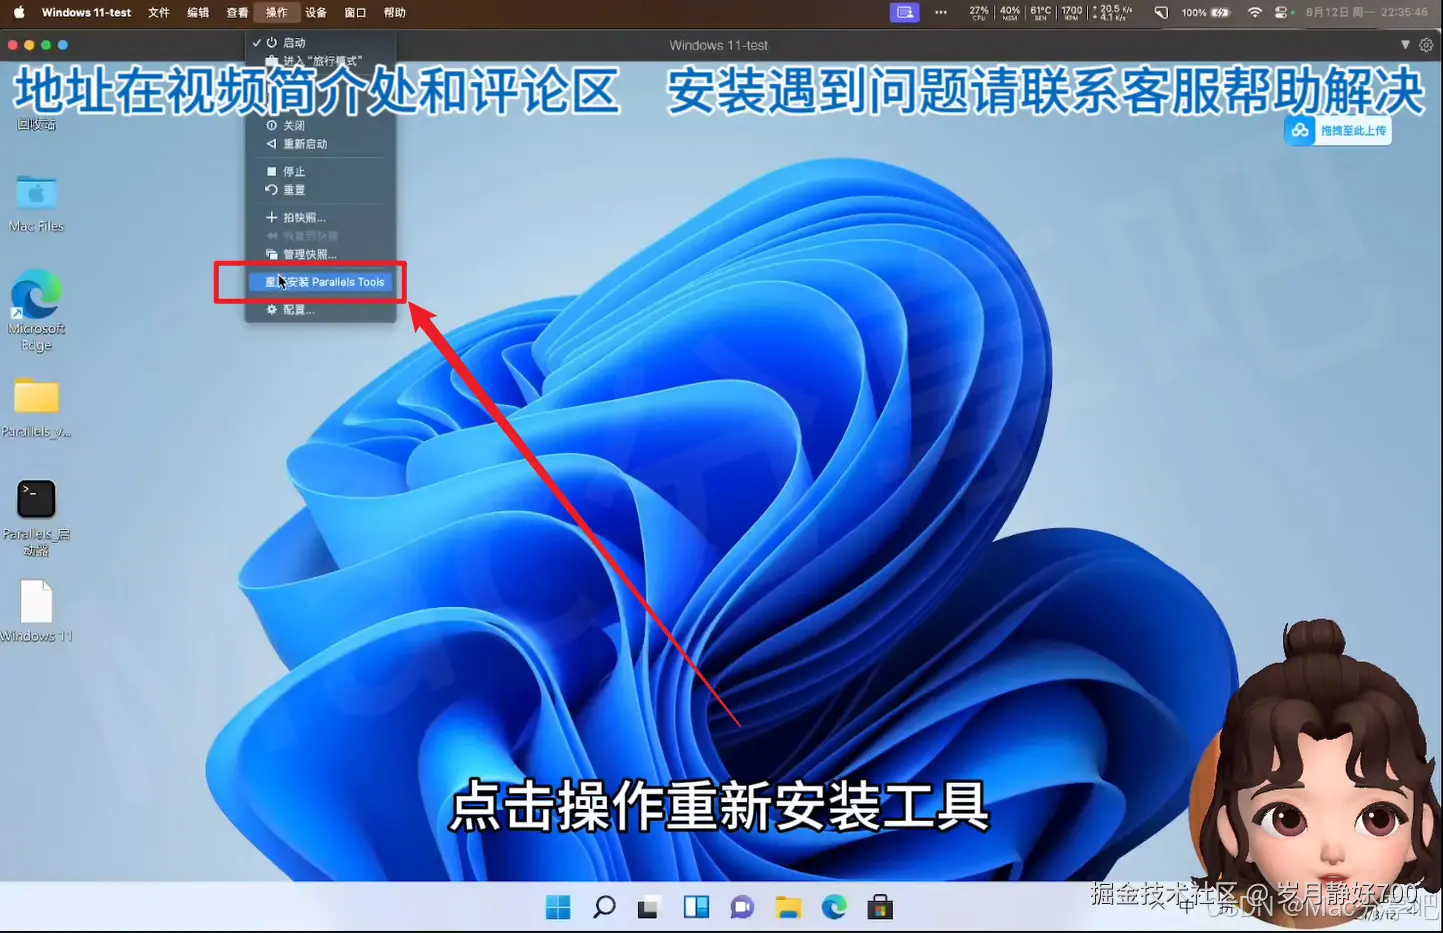This screenshot has width=1443, height=933.
Task: Click the File Explorer icon in the taskbar
Action: coord(788,907)
